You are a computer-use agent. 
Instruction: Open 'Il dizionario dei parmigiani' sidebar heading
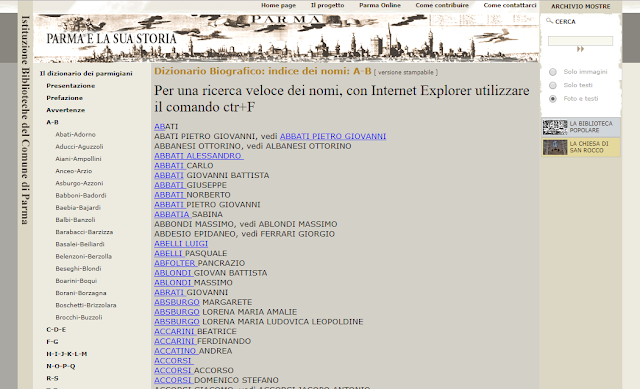click(x=86, y=73)
